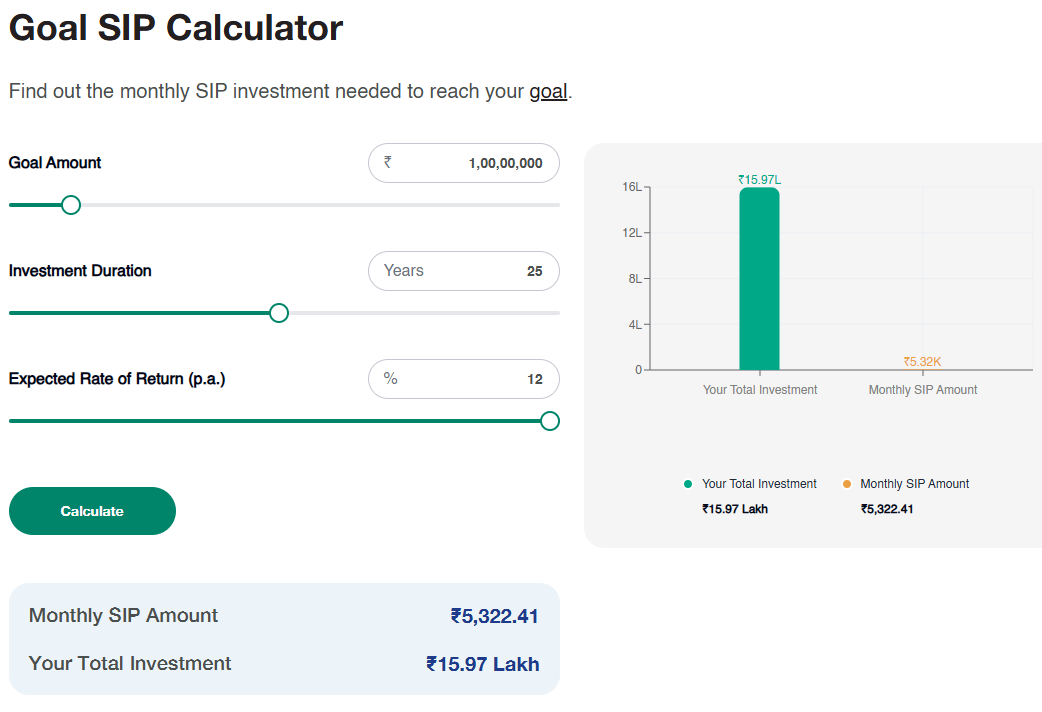The image size is (1042, 712).
Task: Click the ₹5.32K data label in chart
Action: 922,362
